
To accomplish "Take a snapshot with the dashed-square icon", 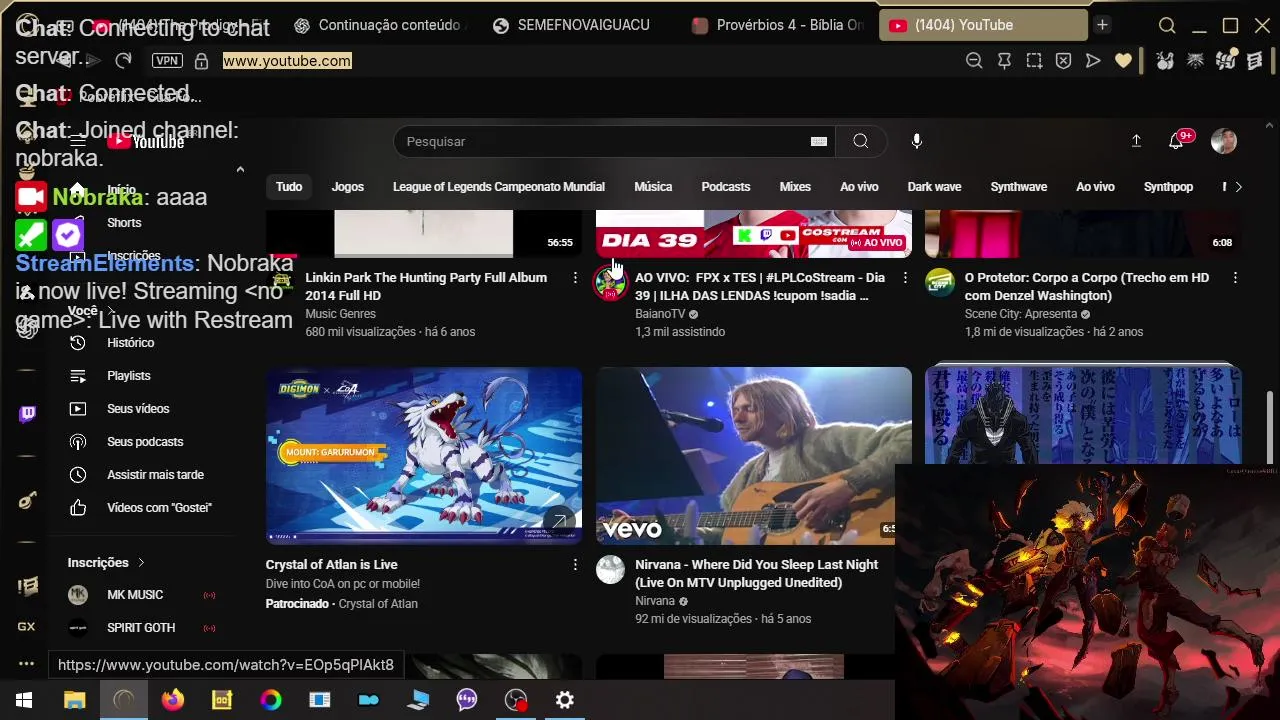I will [x=1034, y=61].
